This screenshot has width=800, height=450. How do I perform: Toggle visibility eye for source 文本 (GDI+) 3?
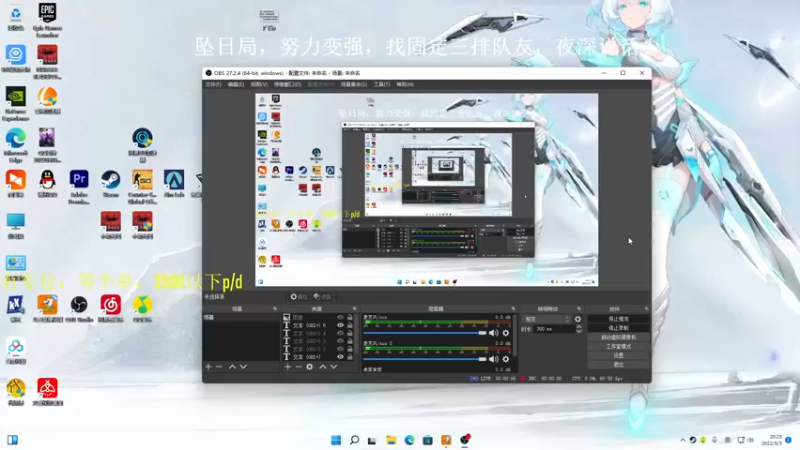point(340,341)
